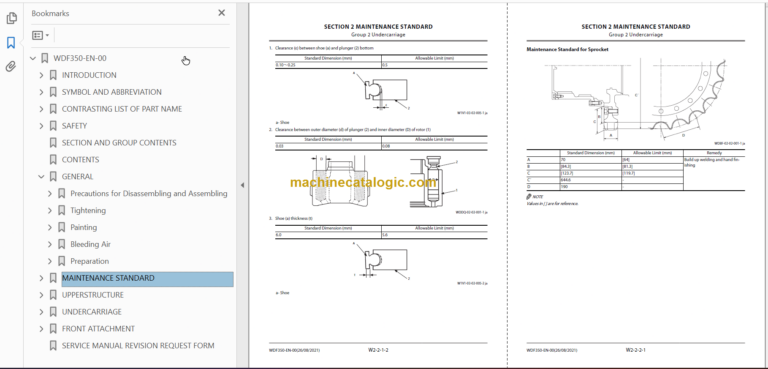Screen dimensions: 768x369
Task: Go to the FRONT ATTACHMENT bookmark
Action: pyautogui.click(x=98, y=329)
